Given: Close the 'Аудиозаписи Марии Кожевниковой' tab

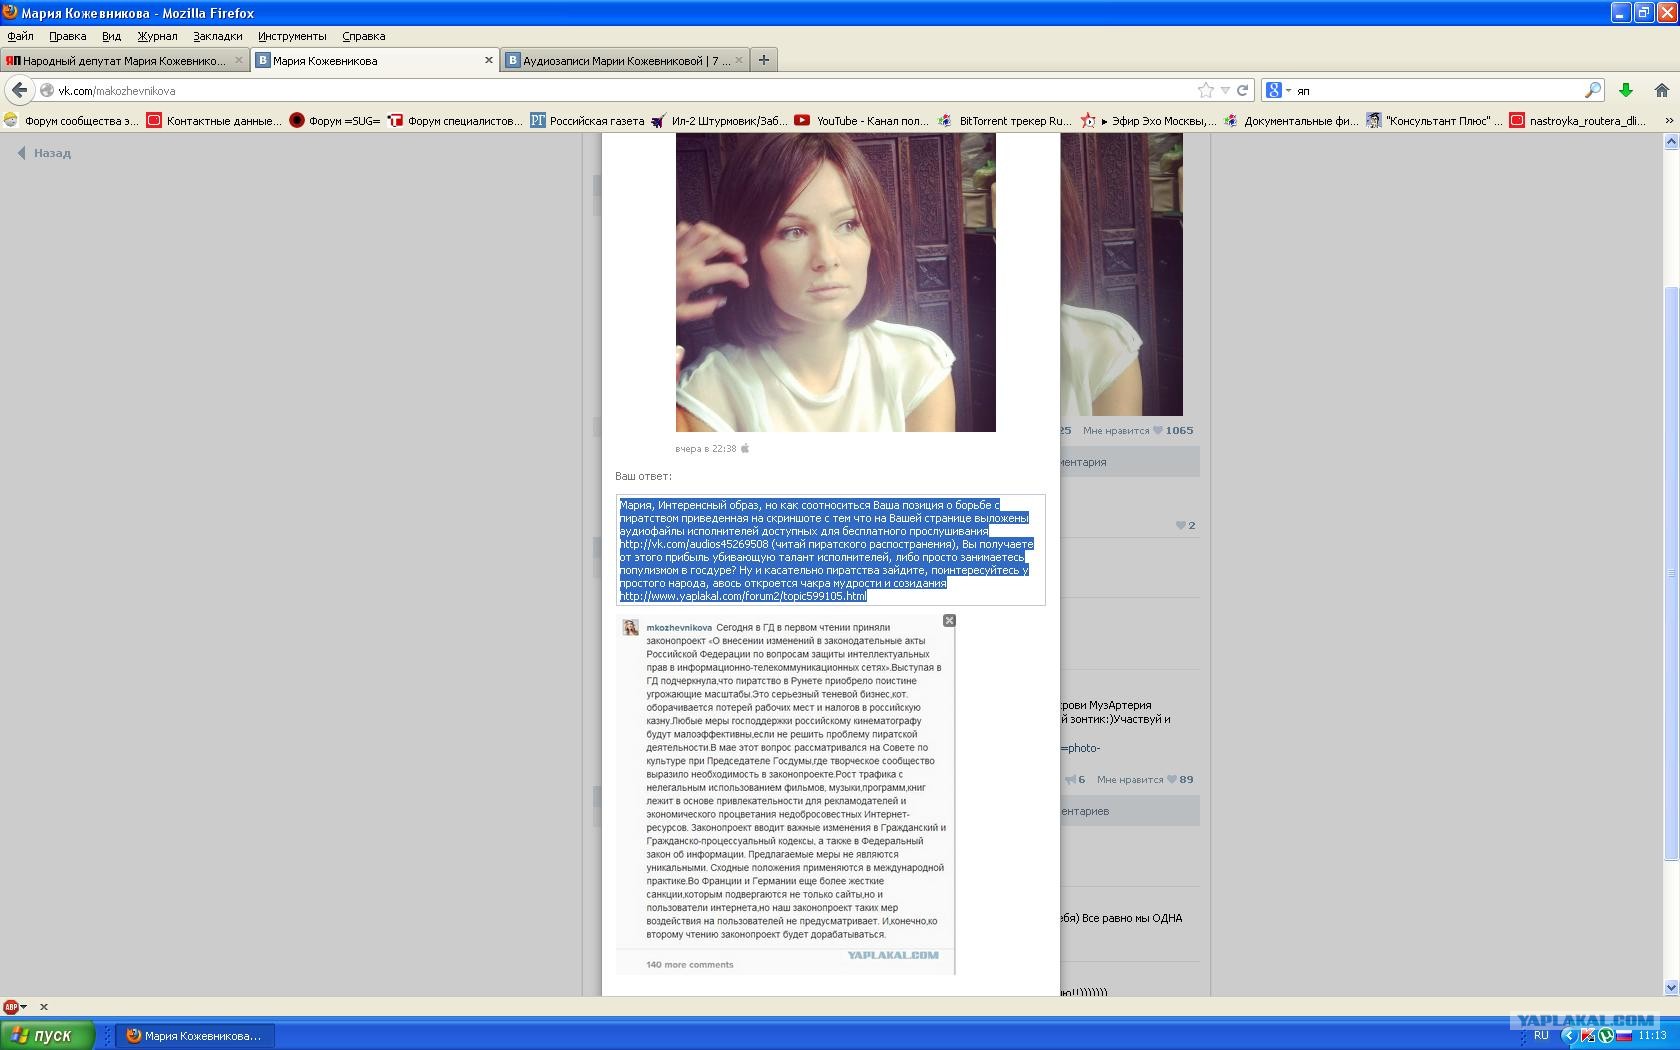Looking at the screenshot, I should pos(739,60).
